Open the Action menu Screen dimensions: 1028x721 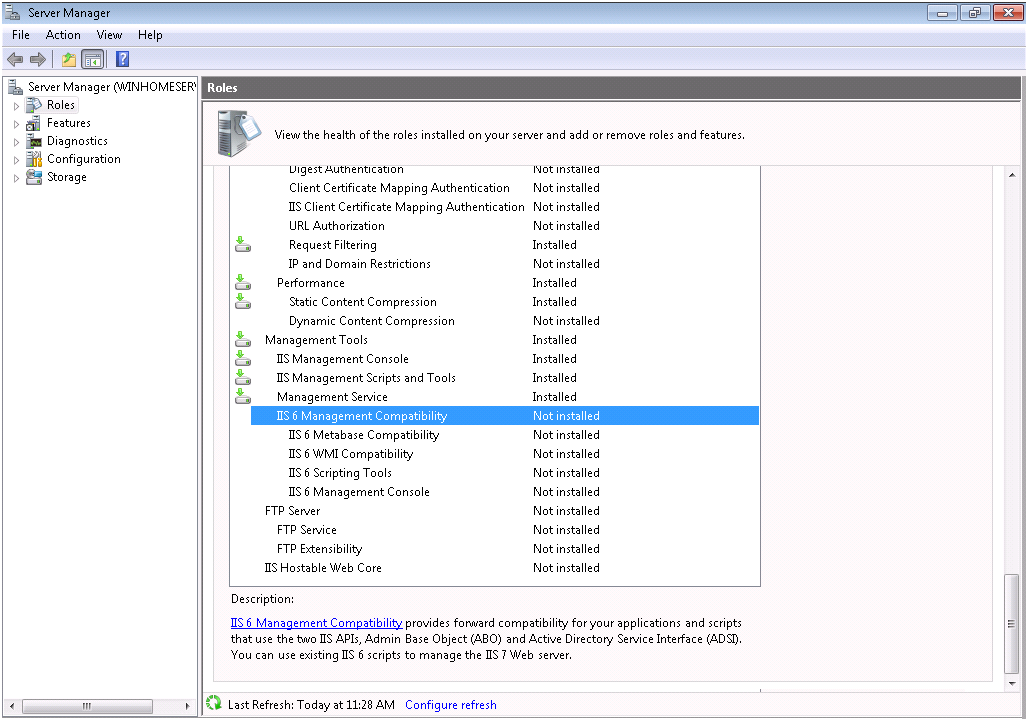pyautogui.click(x=63, y=35)
